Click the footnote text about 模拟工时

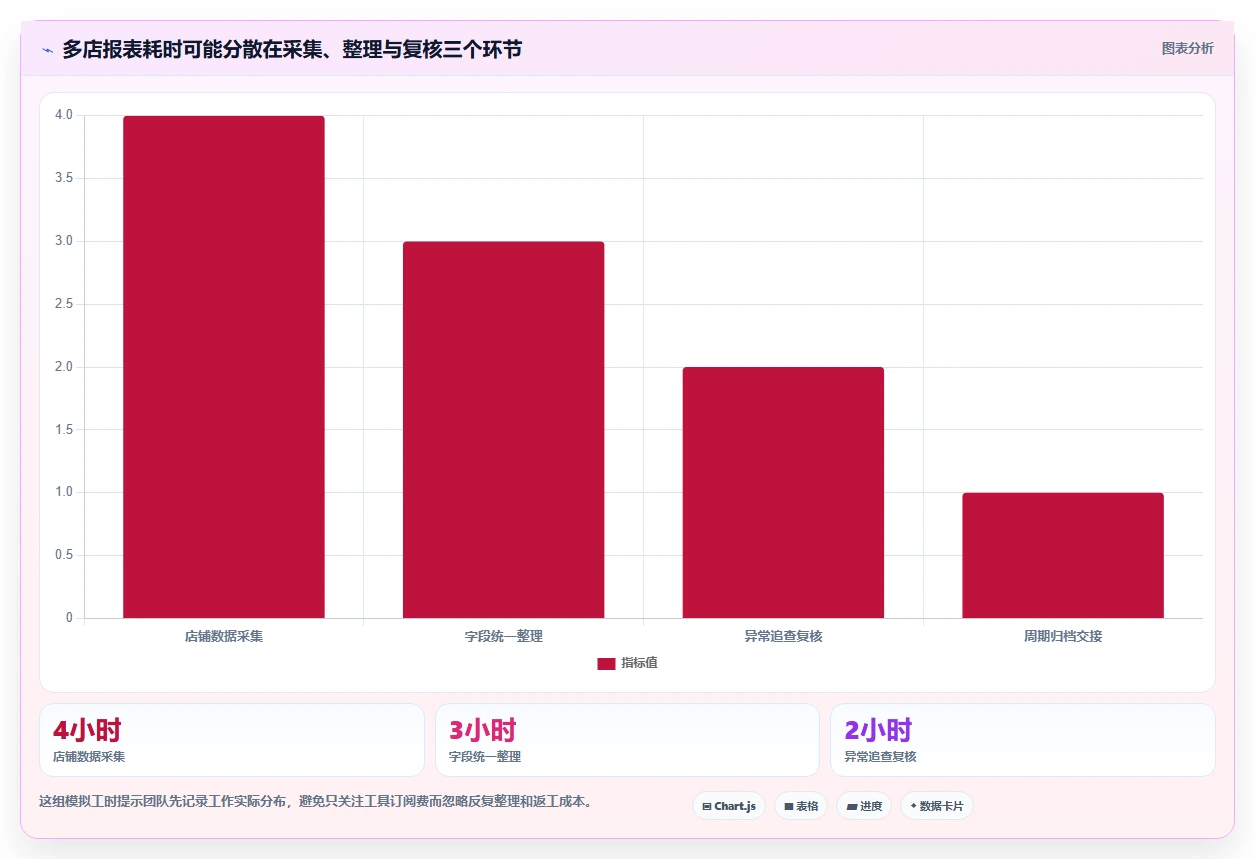316,801
